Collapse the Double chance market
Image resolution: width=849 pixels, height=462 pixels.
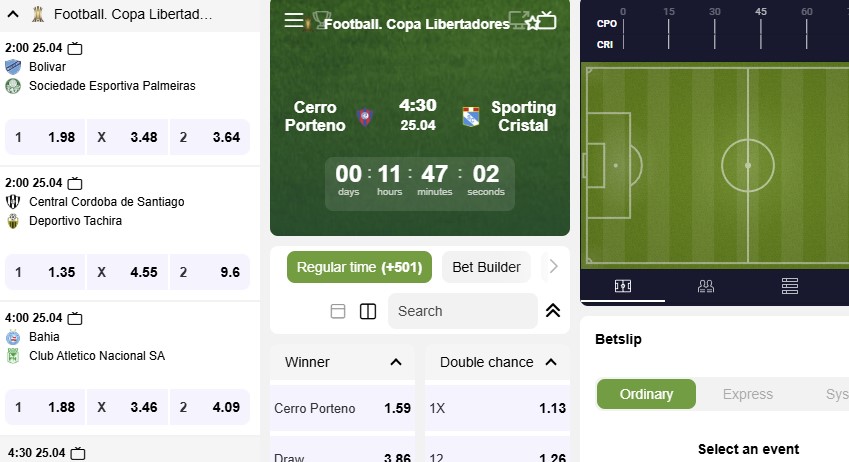pos(551,362)
